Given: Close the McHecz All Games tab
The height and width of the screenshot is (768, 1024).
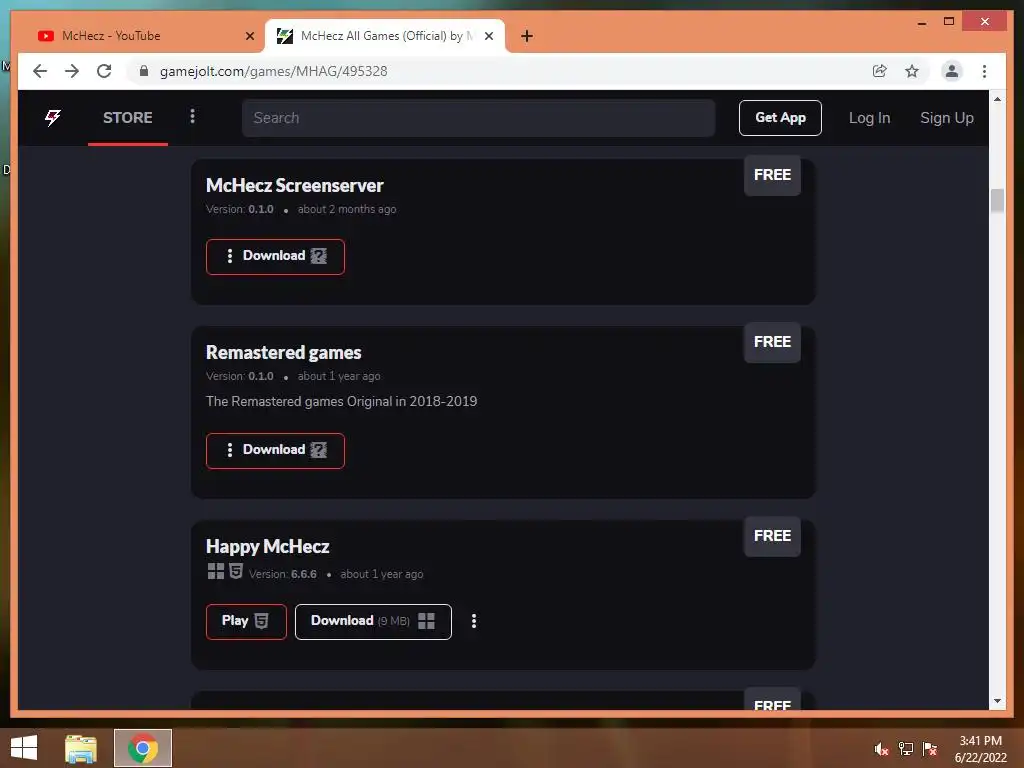Looking at the screenshot, I should (x=488, y=37).
